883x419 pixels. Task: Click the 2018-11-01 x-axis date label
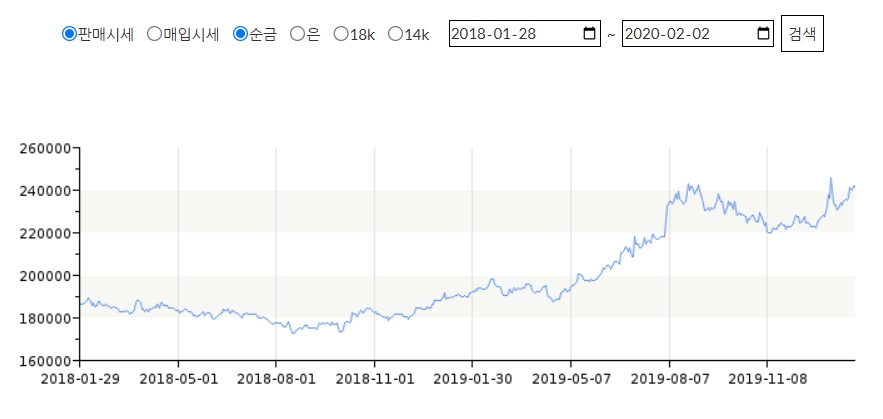(375, 379)
